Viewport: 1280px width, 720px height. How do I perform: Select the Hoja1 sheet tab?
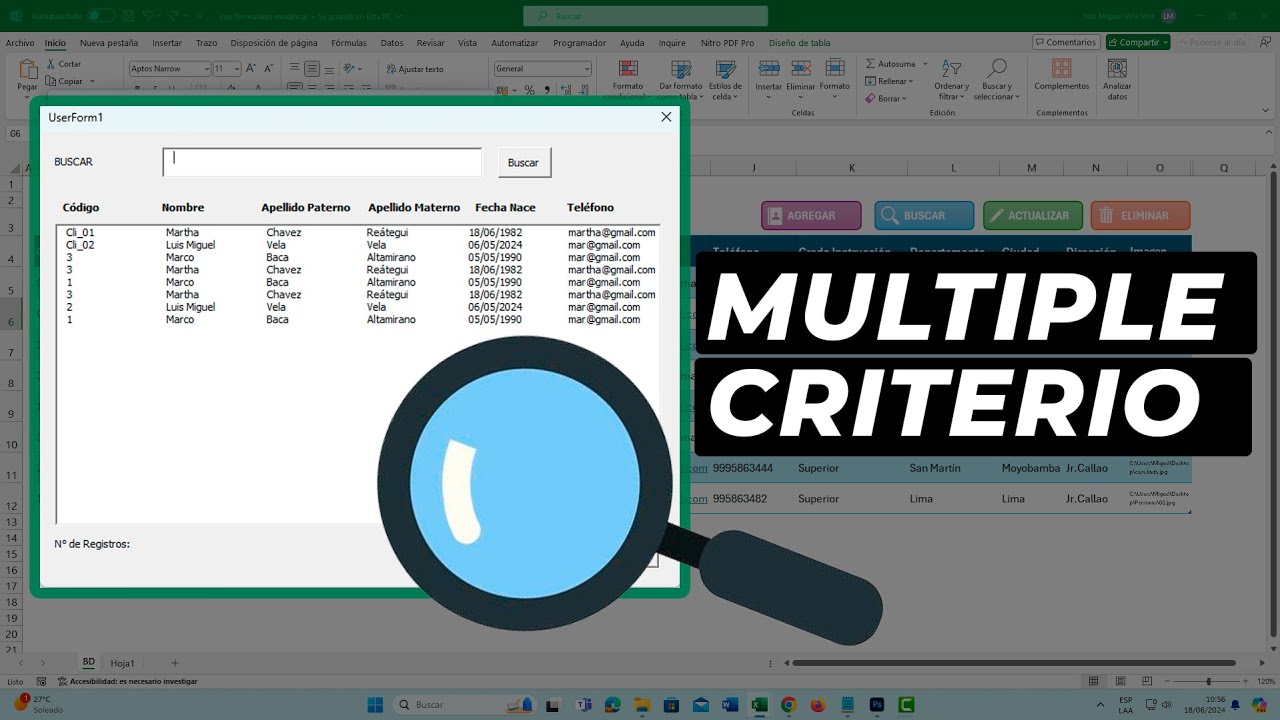[122, 663]
